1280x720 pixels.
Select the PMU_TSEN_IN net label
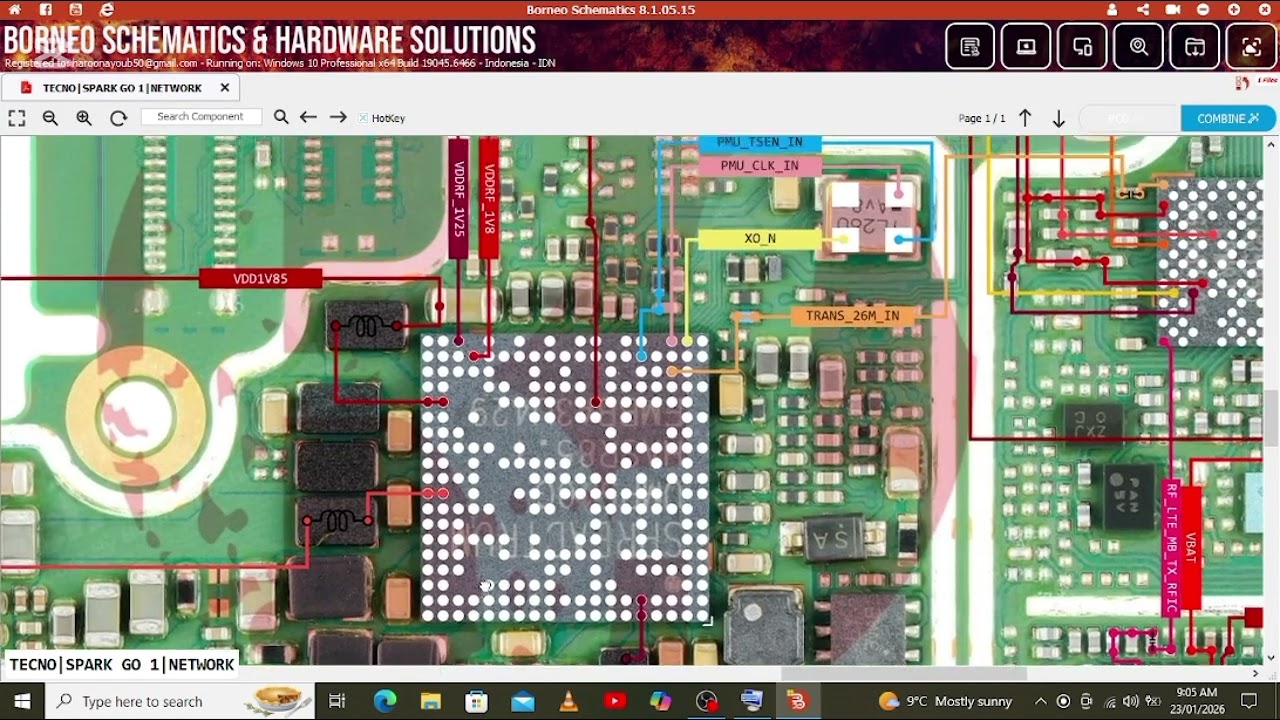760,143
